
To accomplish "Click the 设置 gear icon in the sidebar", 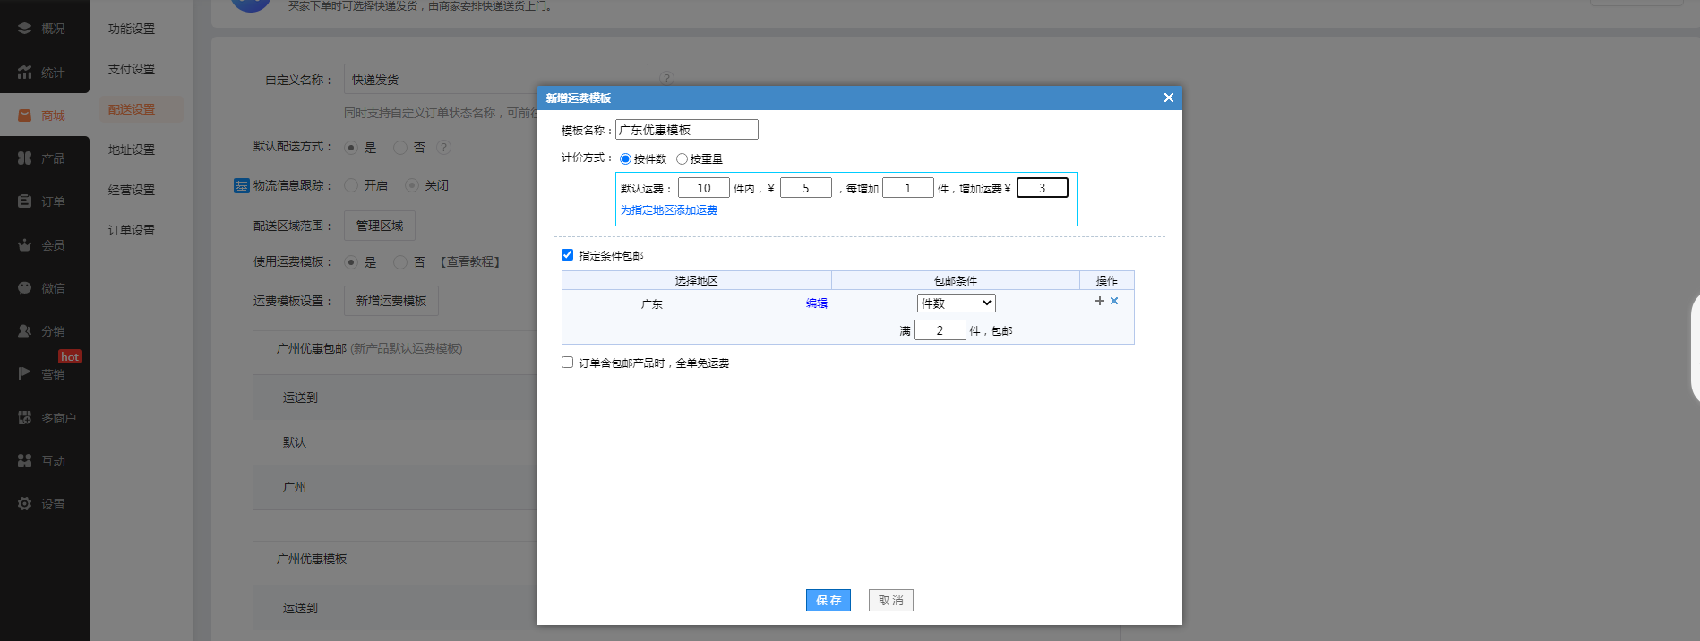I will pos(25,504).
